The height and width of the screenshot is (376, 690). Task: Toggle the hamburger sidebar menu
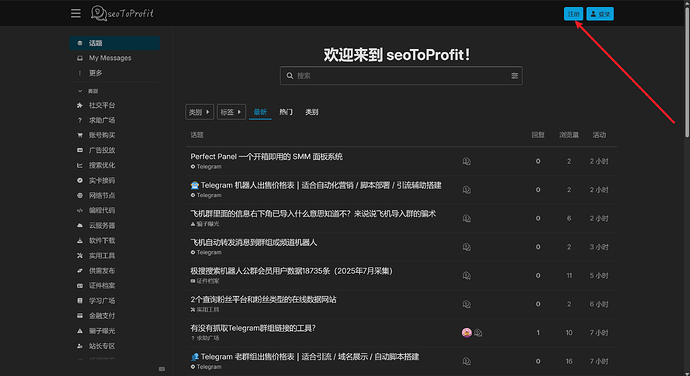point(76,14)
